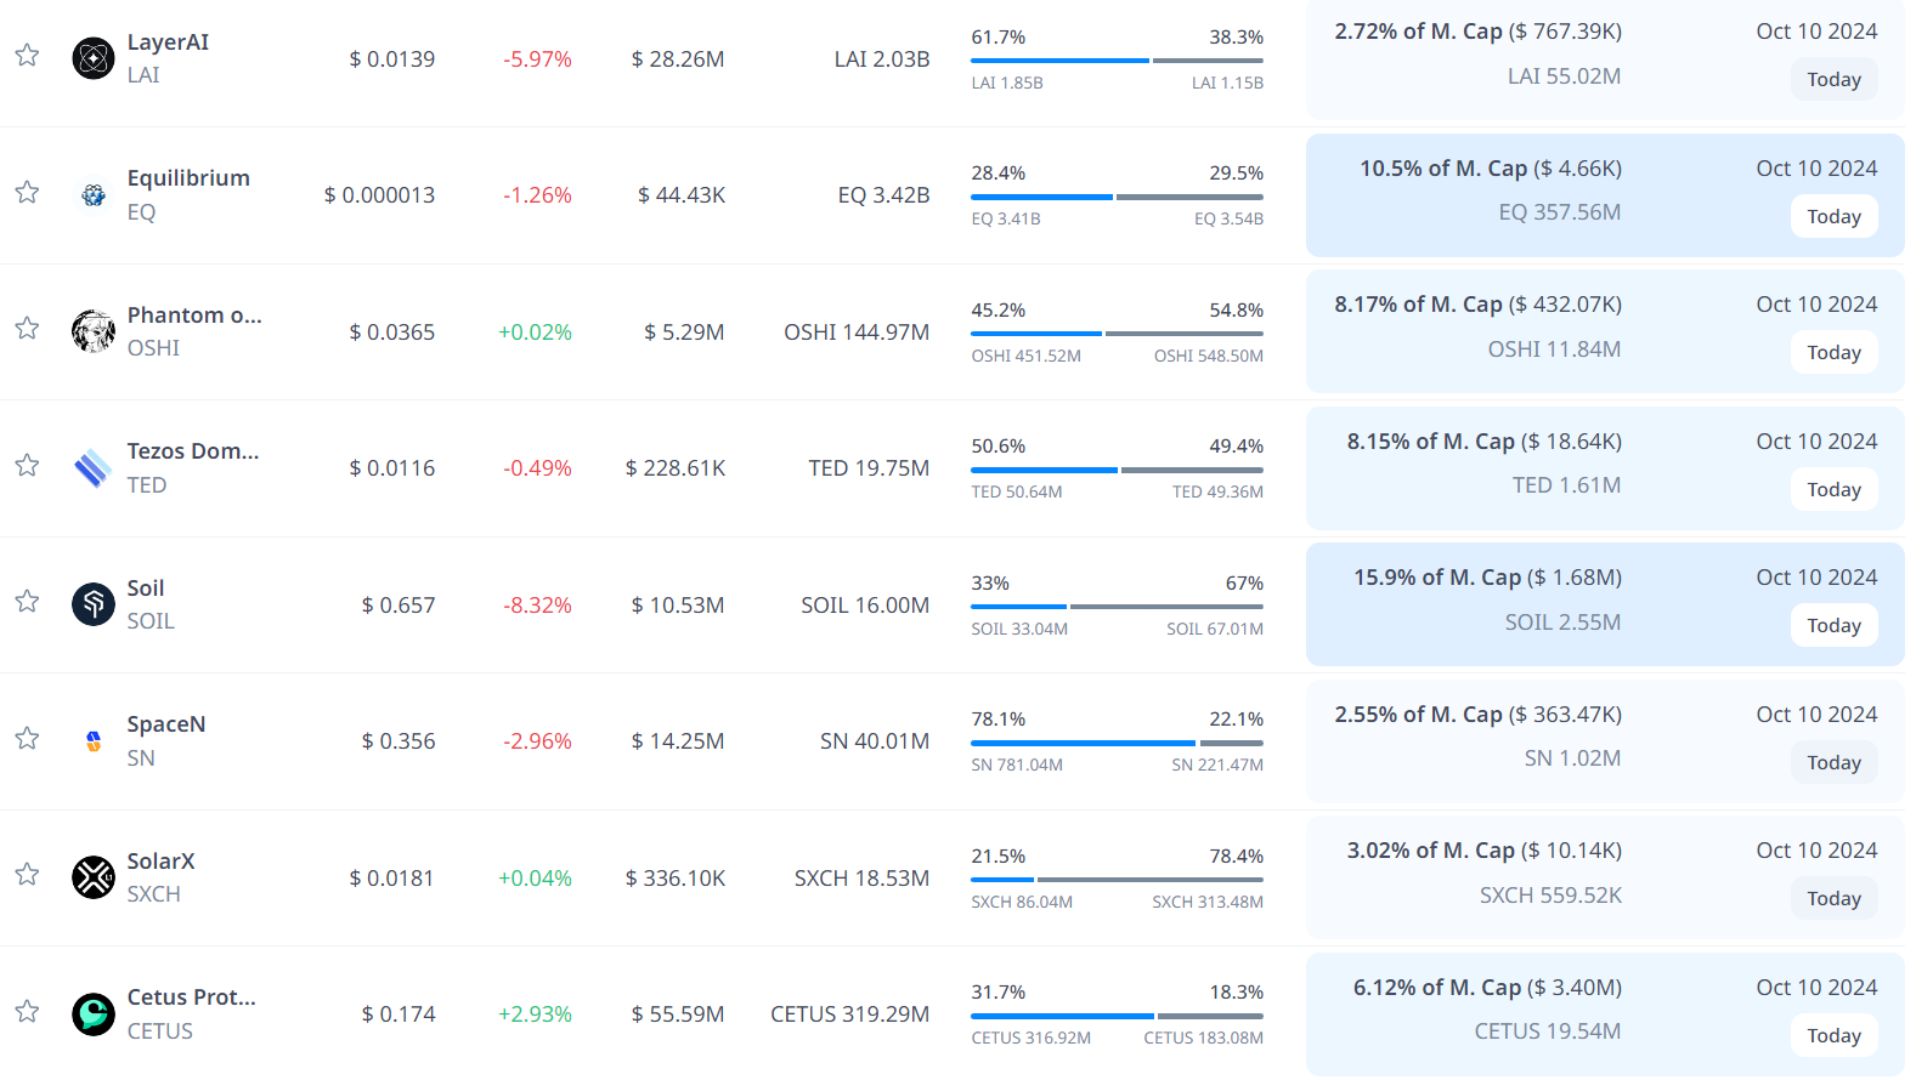Open the Equilibrium coin name link
The width and height of the screenshot is (1920, 1080).
click(188, 178)
